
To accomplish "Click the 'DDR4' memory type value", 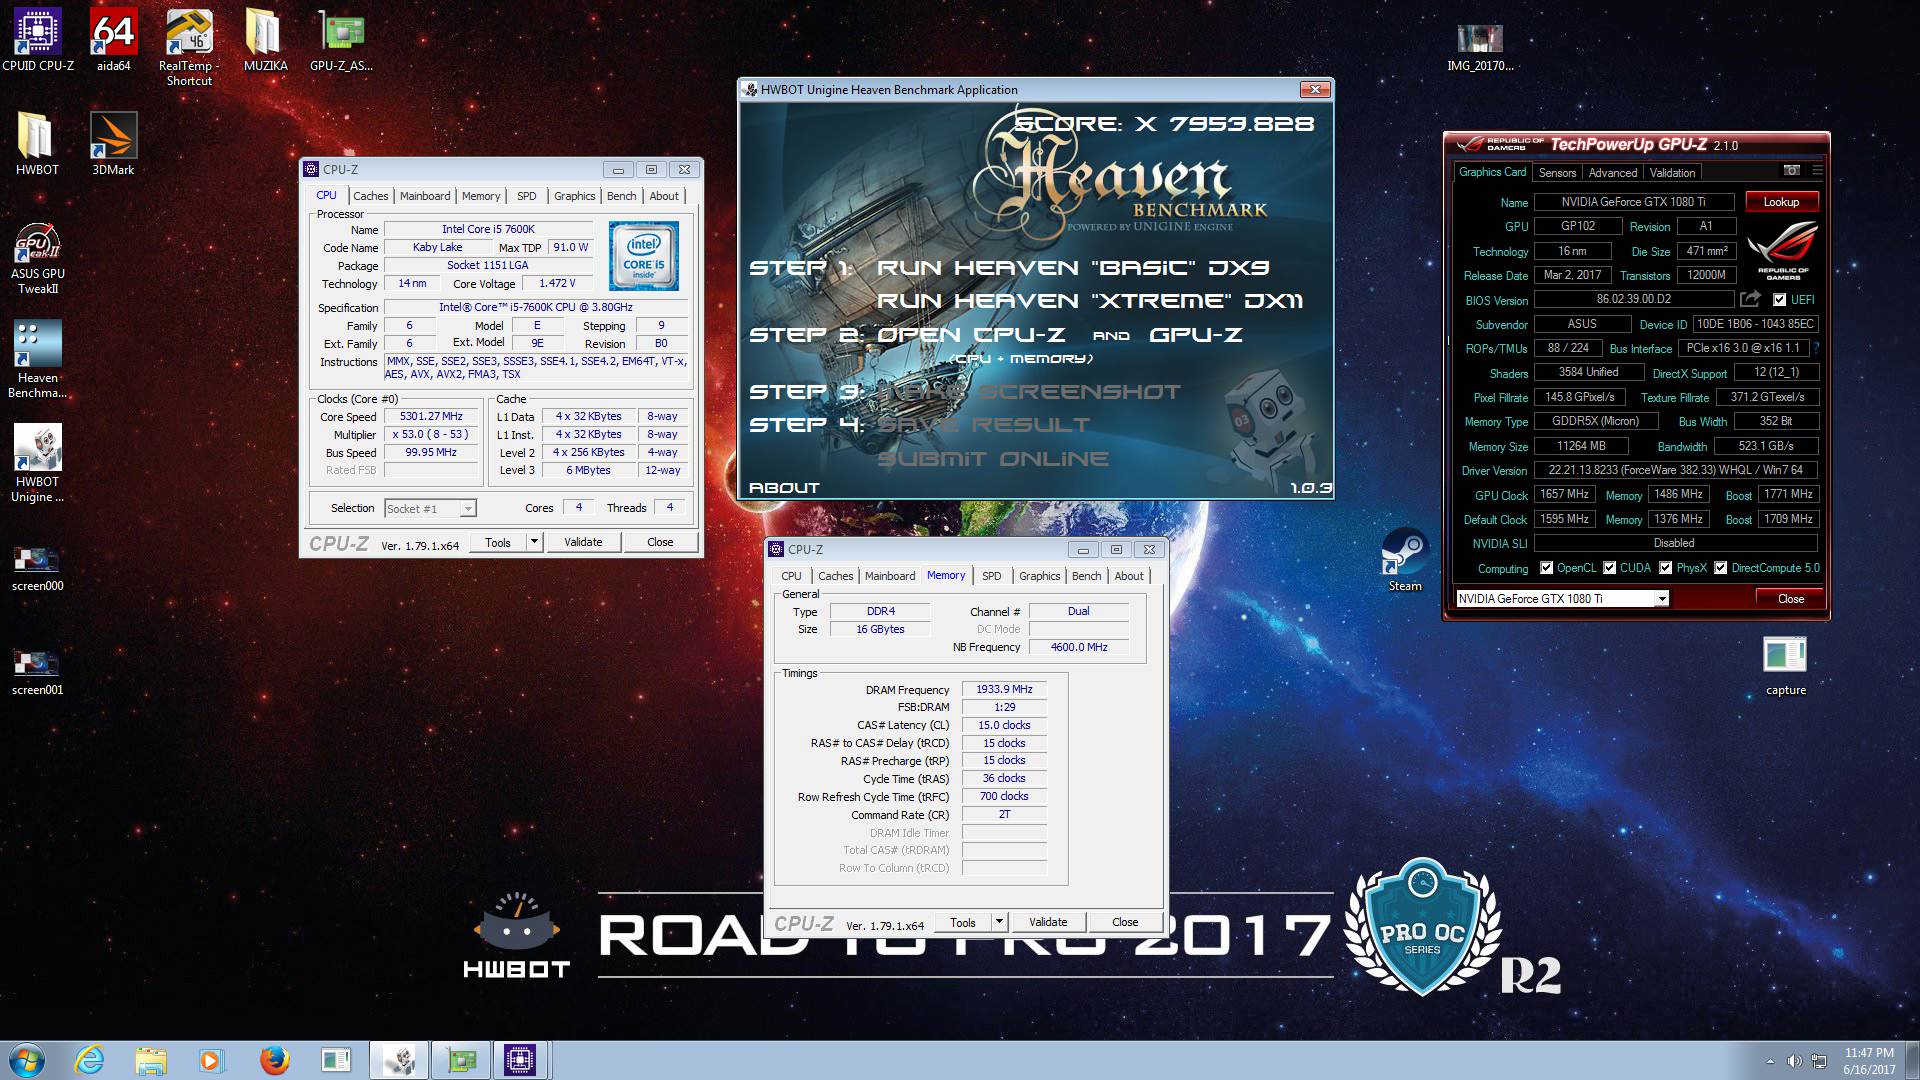I will [x=880, y=611].
